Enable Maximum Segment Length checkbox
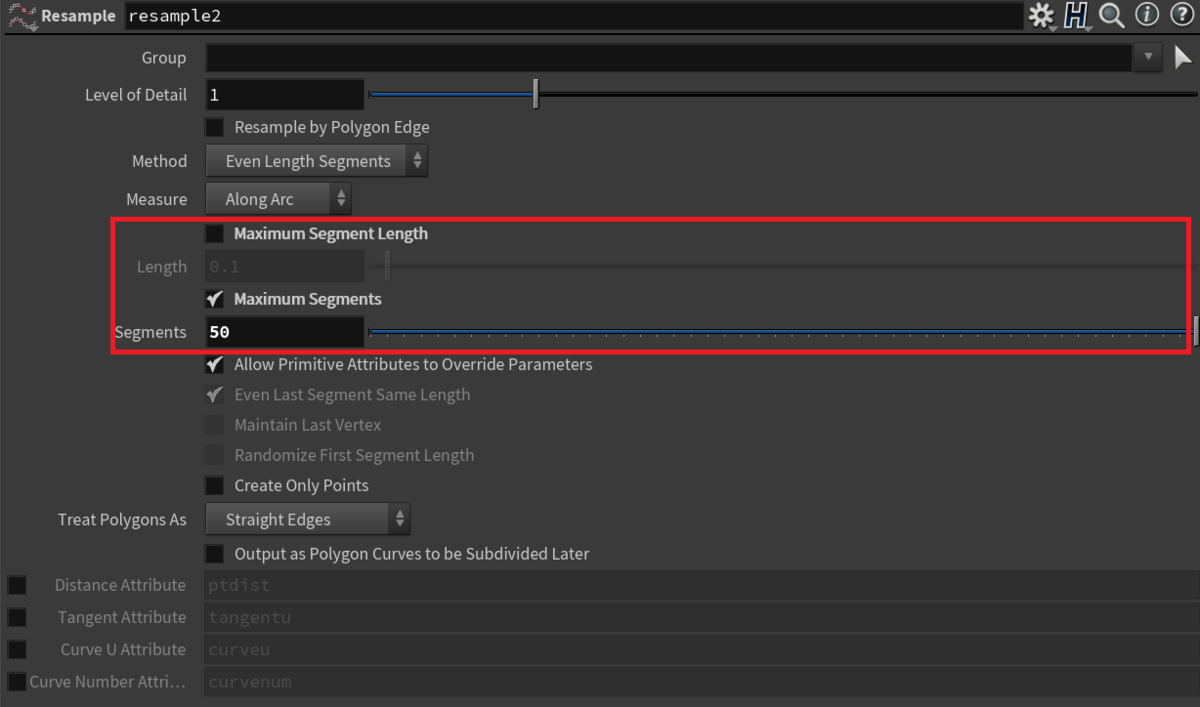This screenshot has width=1200, height=707. click(214, 234)
